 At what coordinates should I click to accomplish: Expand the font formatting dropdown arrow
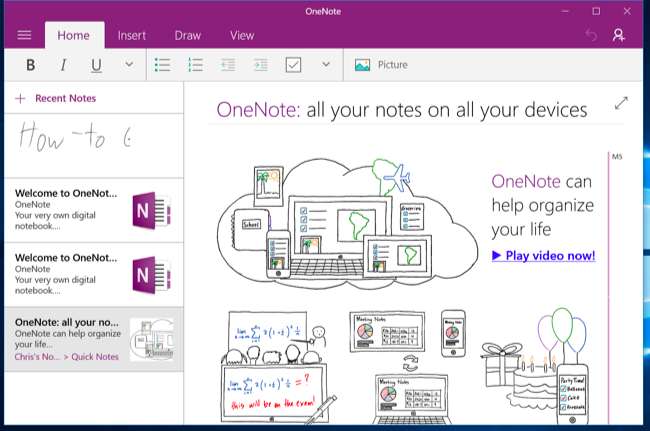coord(129,65)
